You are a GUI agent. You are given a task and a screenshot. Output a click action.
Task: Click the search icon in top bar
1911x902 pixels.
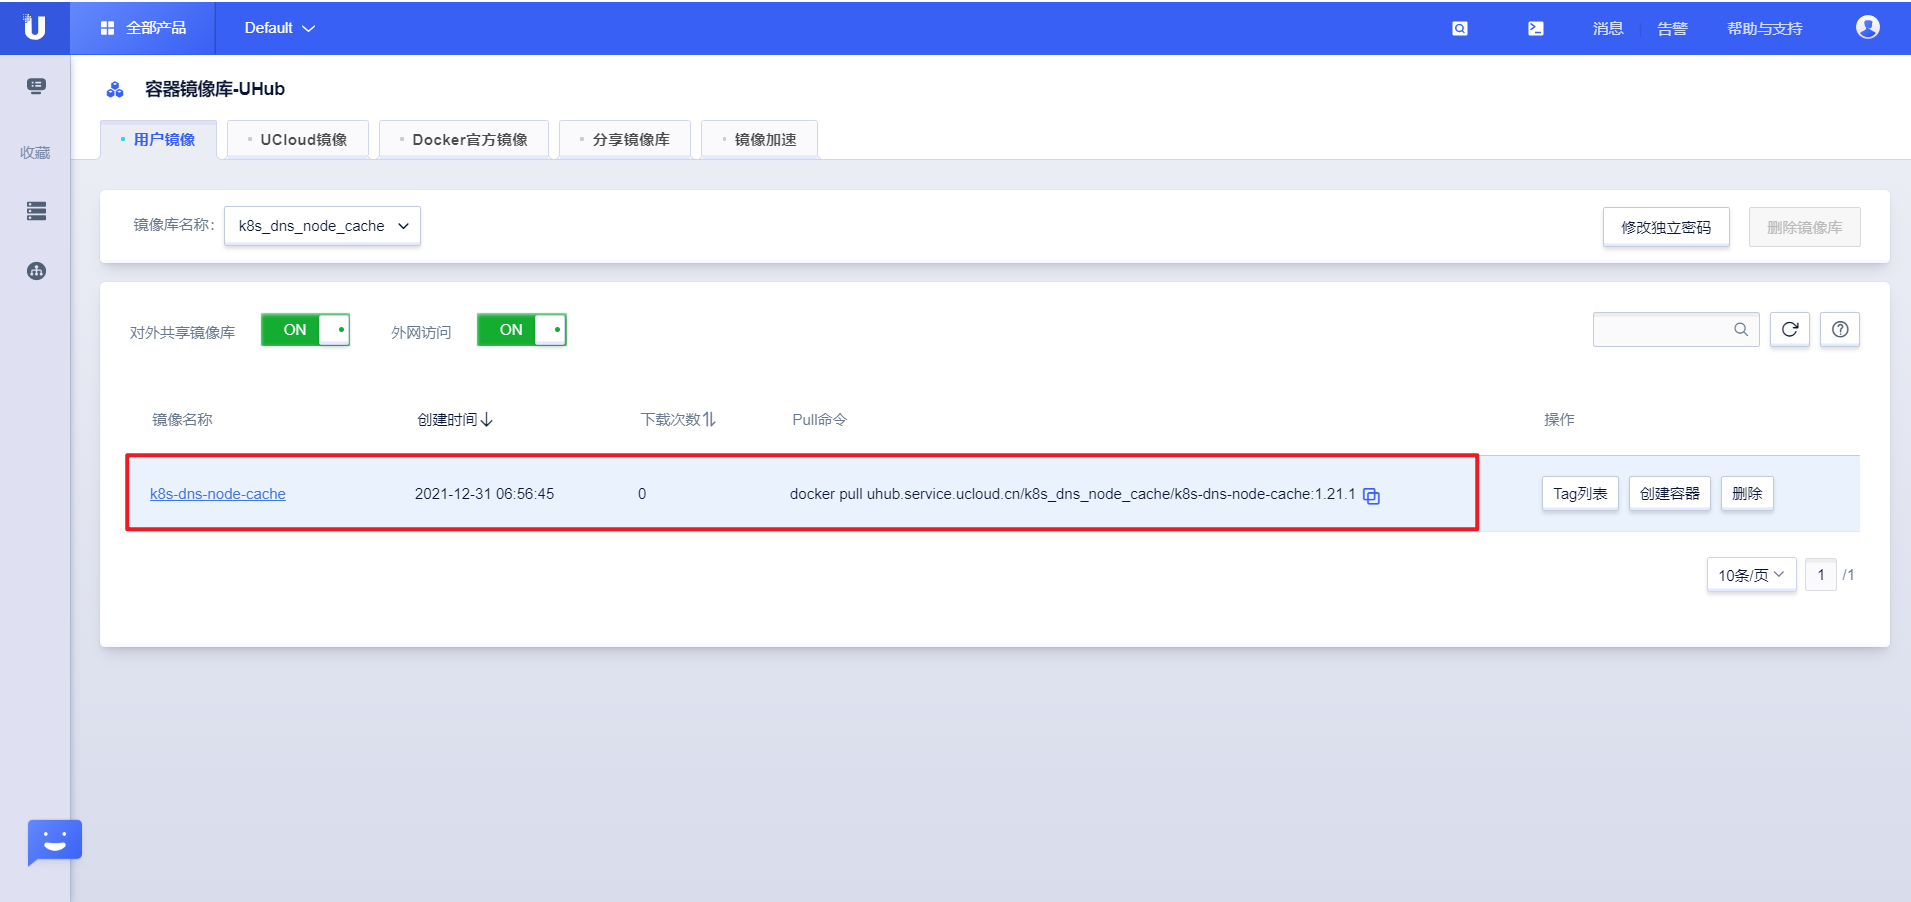tap(1460, 29)
